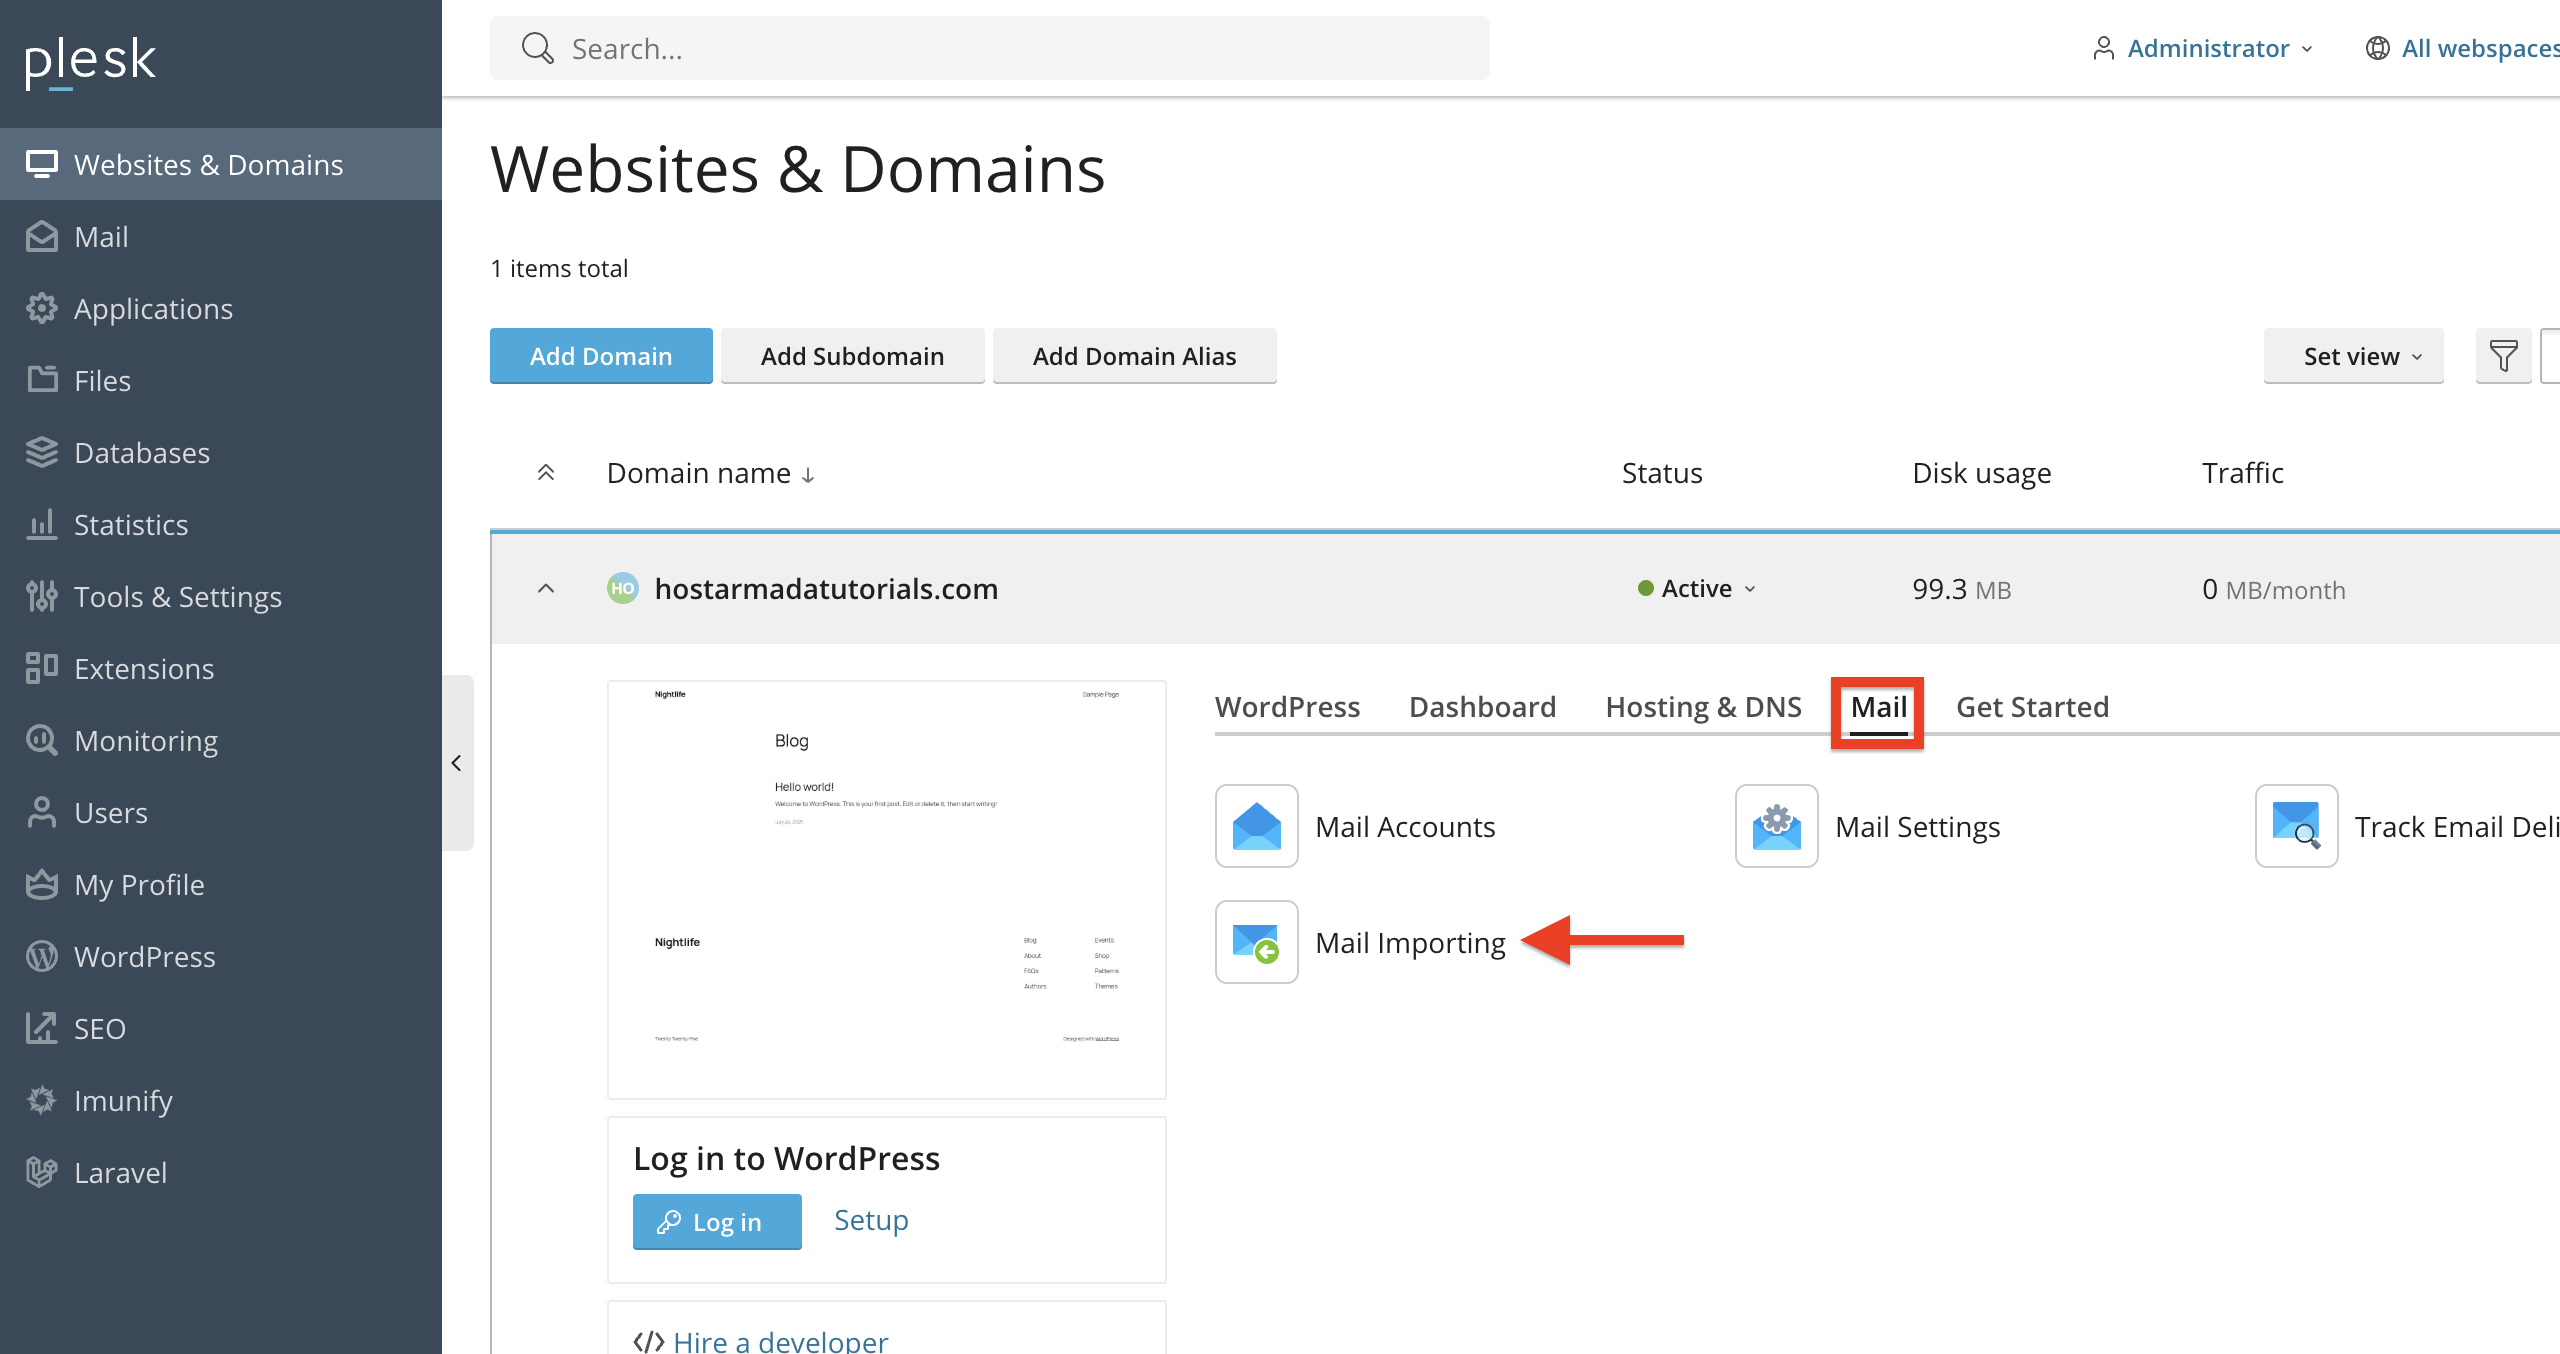This screenshot has height=1354, width=2560.
Task: Click the filter funnel icon
Action: coord(2503,356)
